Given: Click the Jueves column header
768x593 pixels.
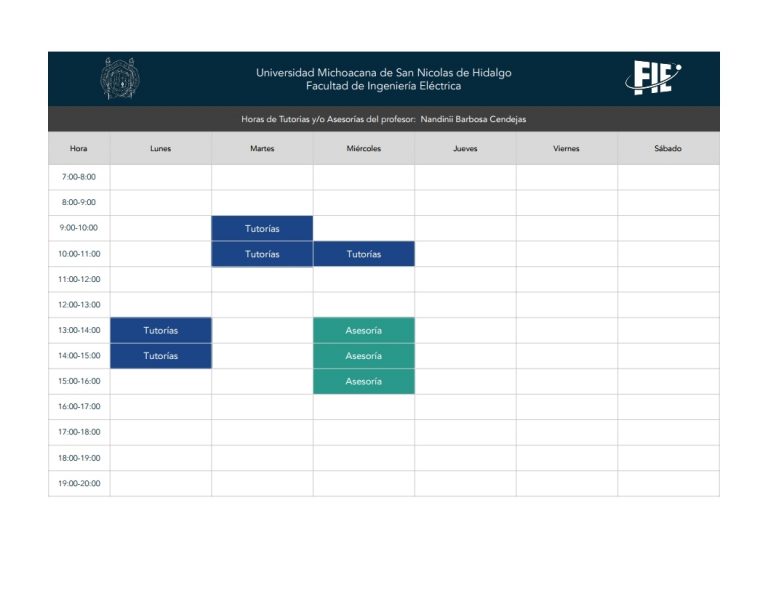Looking at the screenshot, I should point(465,149).
